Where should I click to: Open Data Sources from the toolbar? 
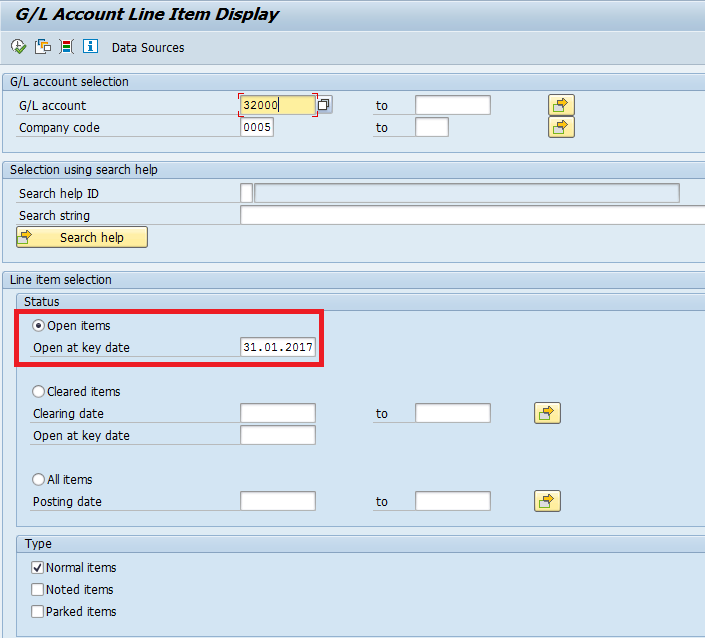(148, 48)
